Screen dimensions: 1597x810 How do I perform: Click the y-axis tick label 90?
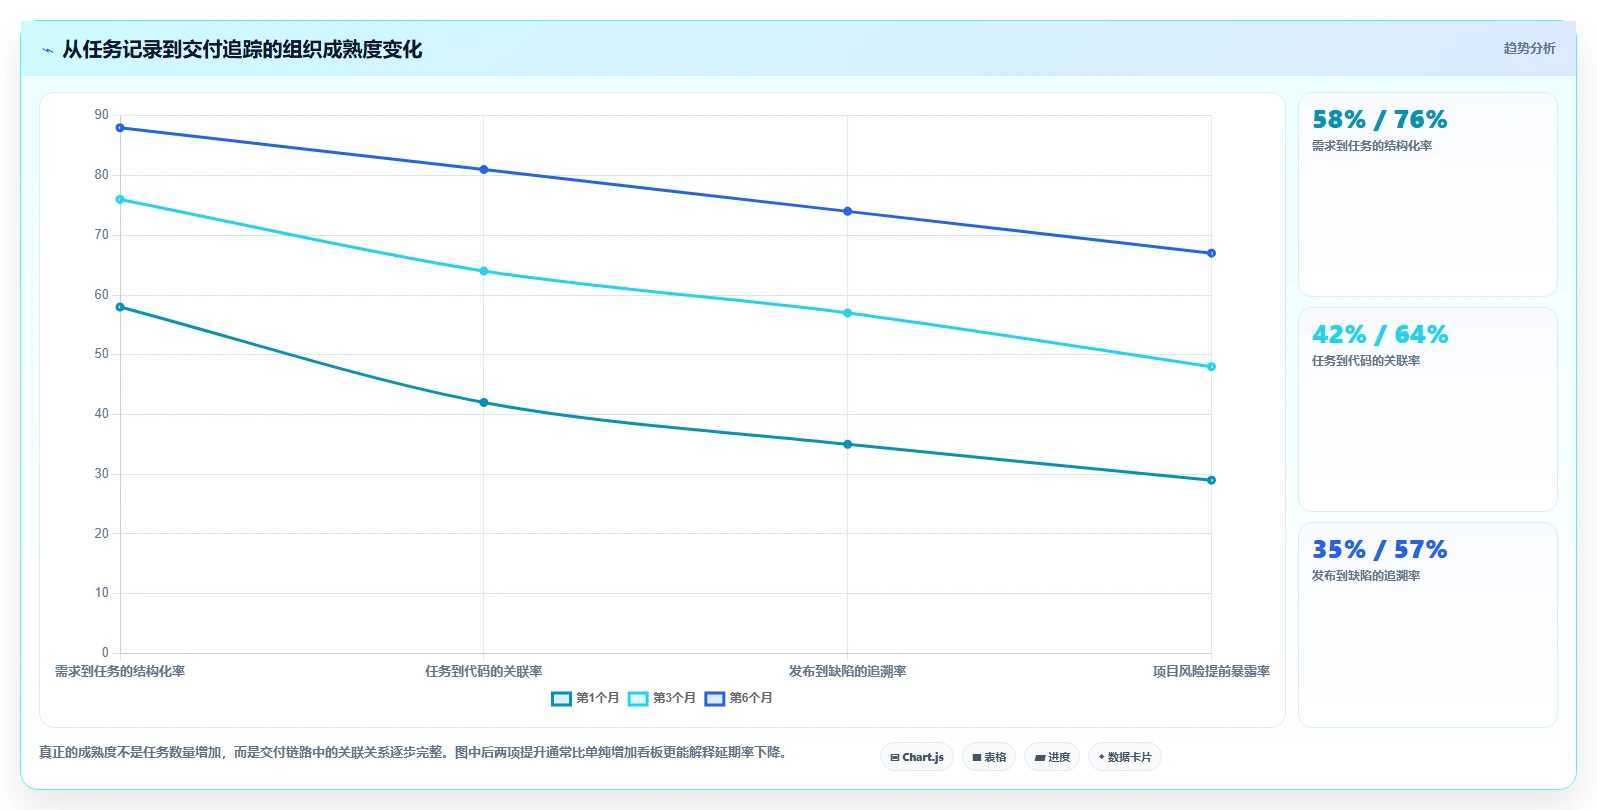click(x=102, y=115)
